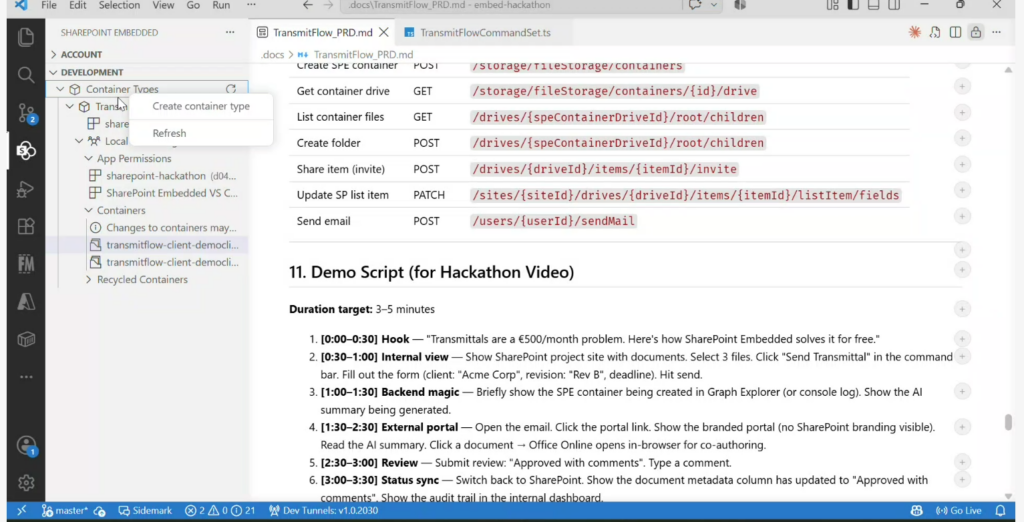Screen dimensions: 1024x522
Task: Close the TransmitFlow_PRD.md tab
Action: pos(384,32)
